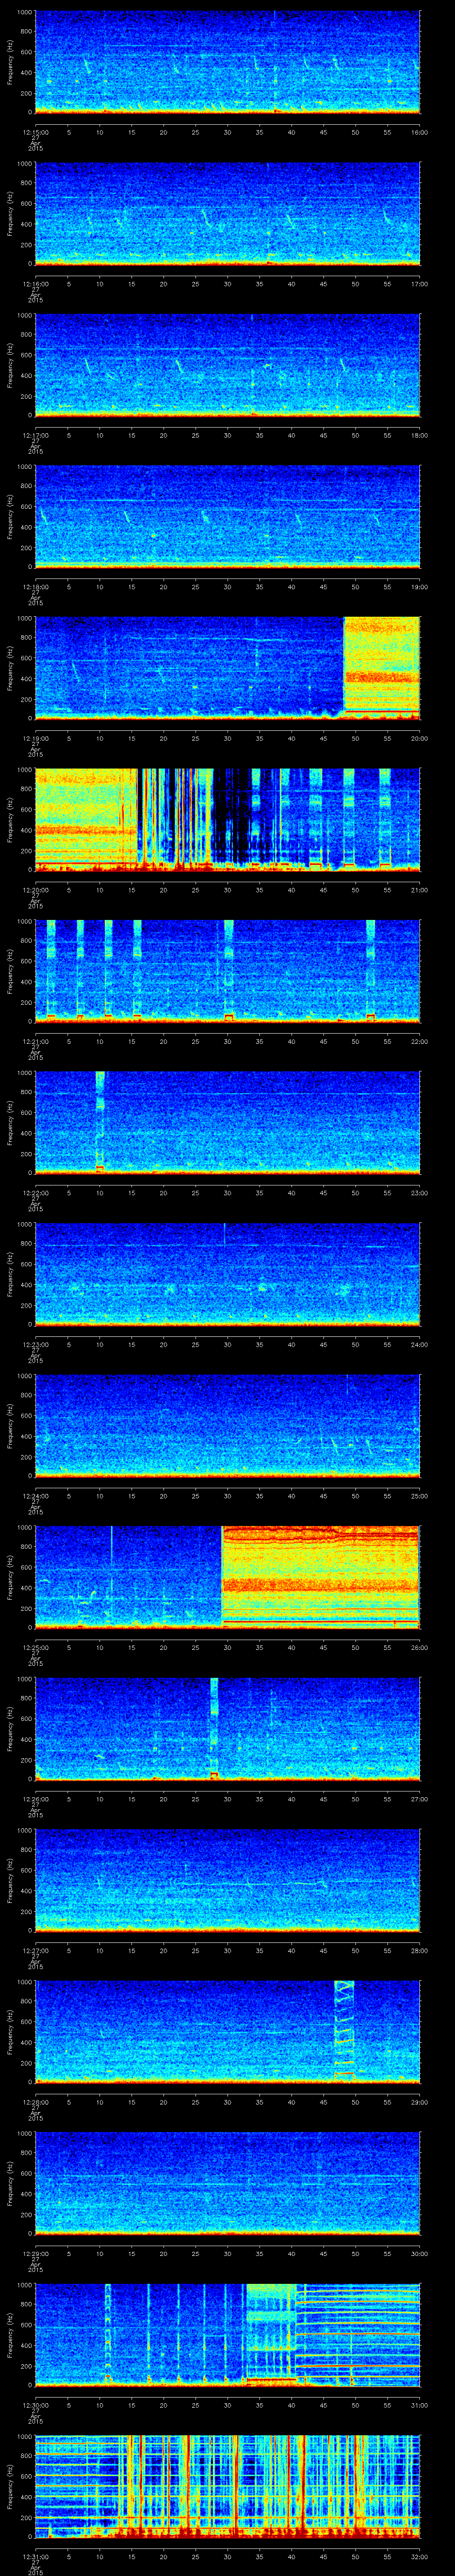Click the 12:15:00 start time label
The width and height of the screenshot is (455, 2576).
pyautogui.click(x=35, y=132)
